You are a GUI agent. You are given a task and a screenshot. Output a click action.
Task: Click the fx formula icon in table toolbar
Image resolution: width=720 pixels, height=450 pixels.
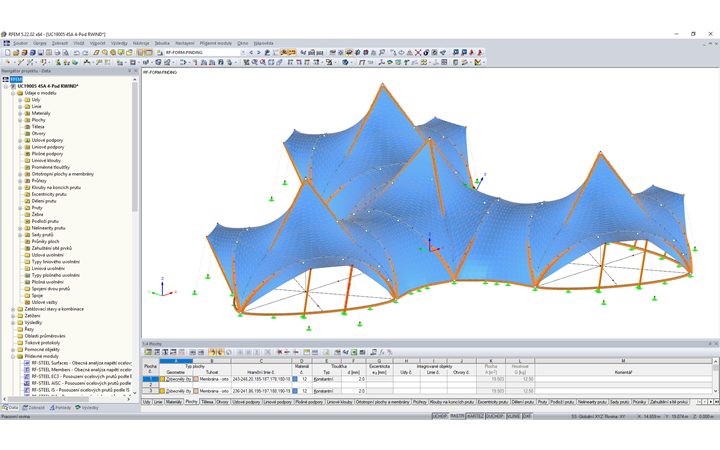click(x=382, y=352)
